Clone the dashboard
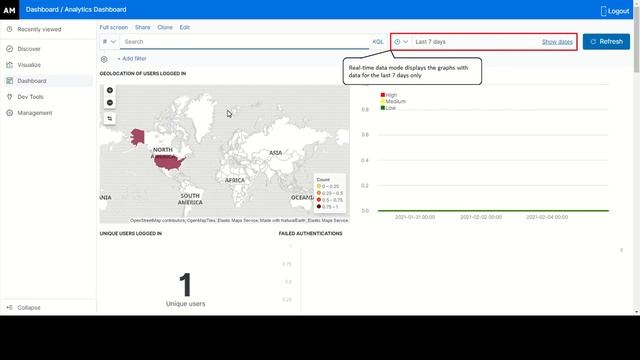The height and width of the screenshot is (360, 640). click(165, 27)
